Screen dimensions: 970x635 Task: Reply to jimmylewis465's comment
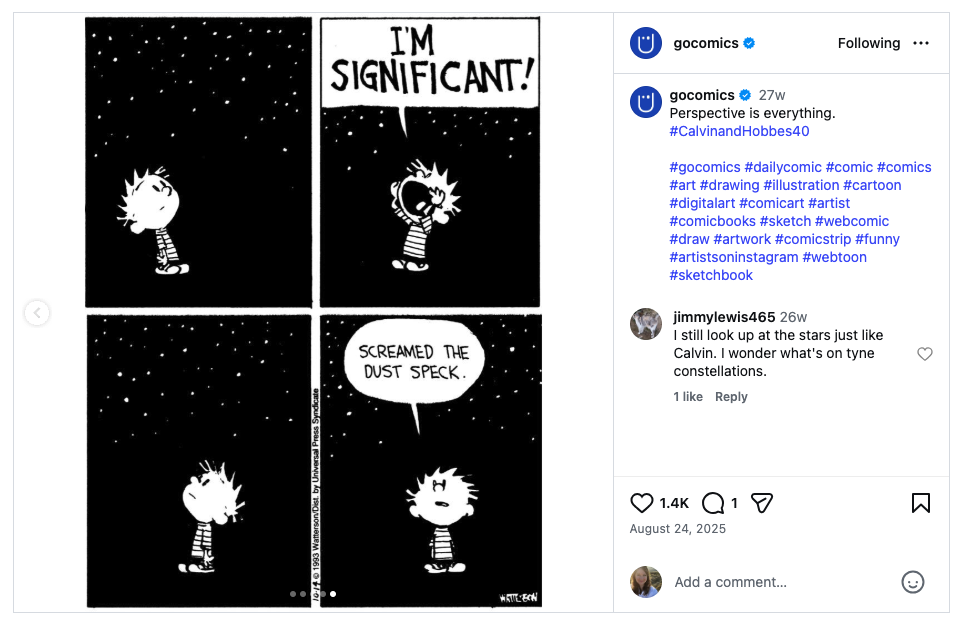tap(731, 396)
